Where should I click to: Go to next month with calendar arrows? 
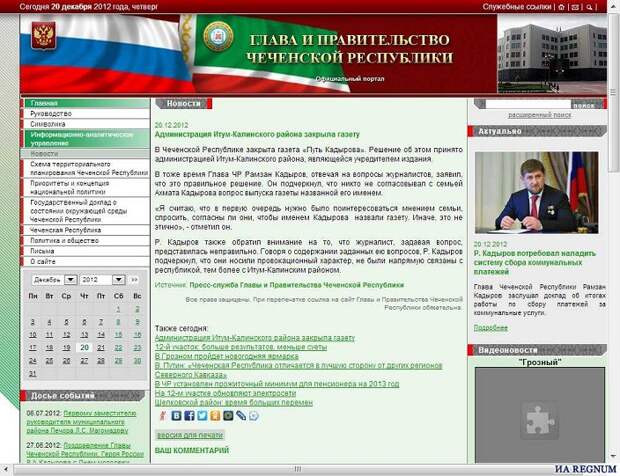[x=134, y=280]
